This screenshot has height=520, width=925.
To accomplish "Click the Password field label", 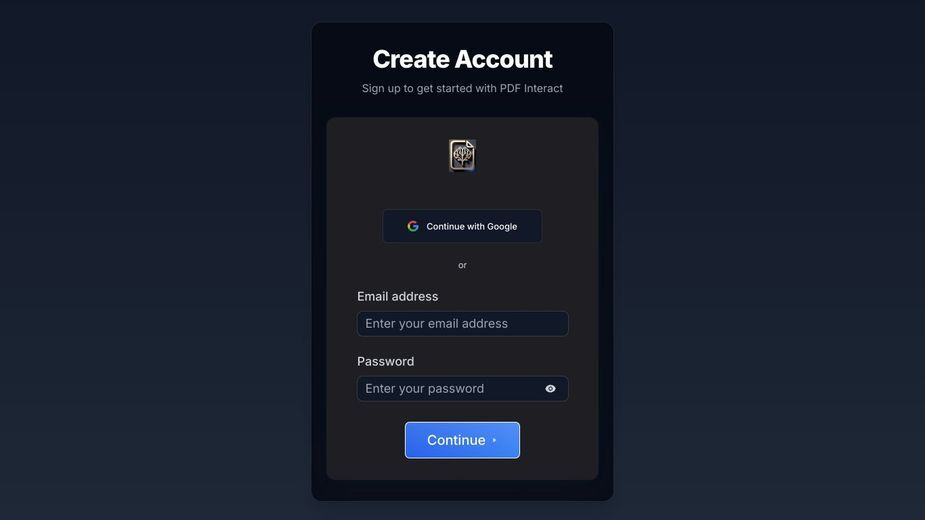I will coord(385,361).
